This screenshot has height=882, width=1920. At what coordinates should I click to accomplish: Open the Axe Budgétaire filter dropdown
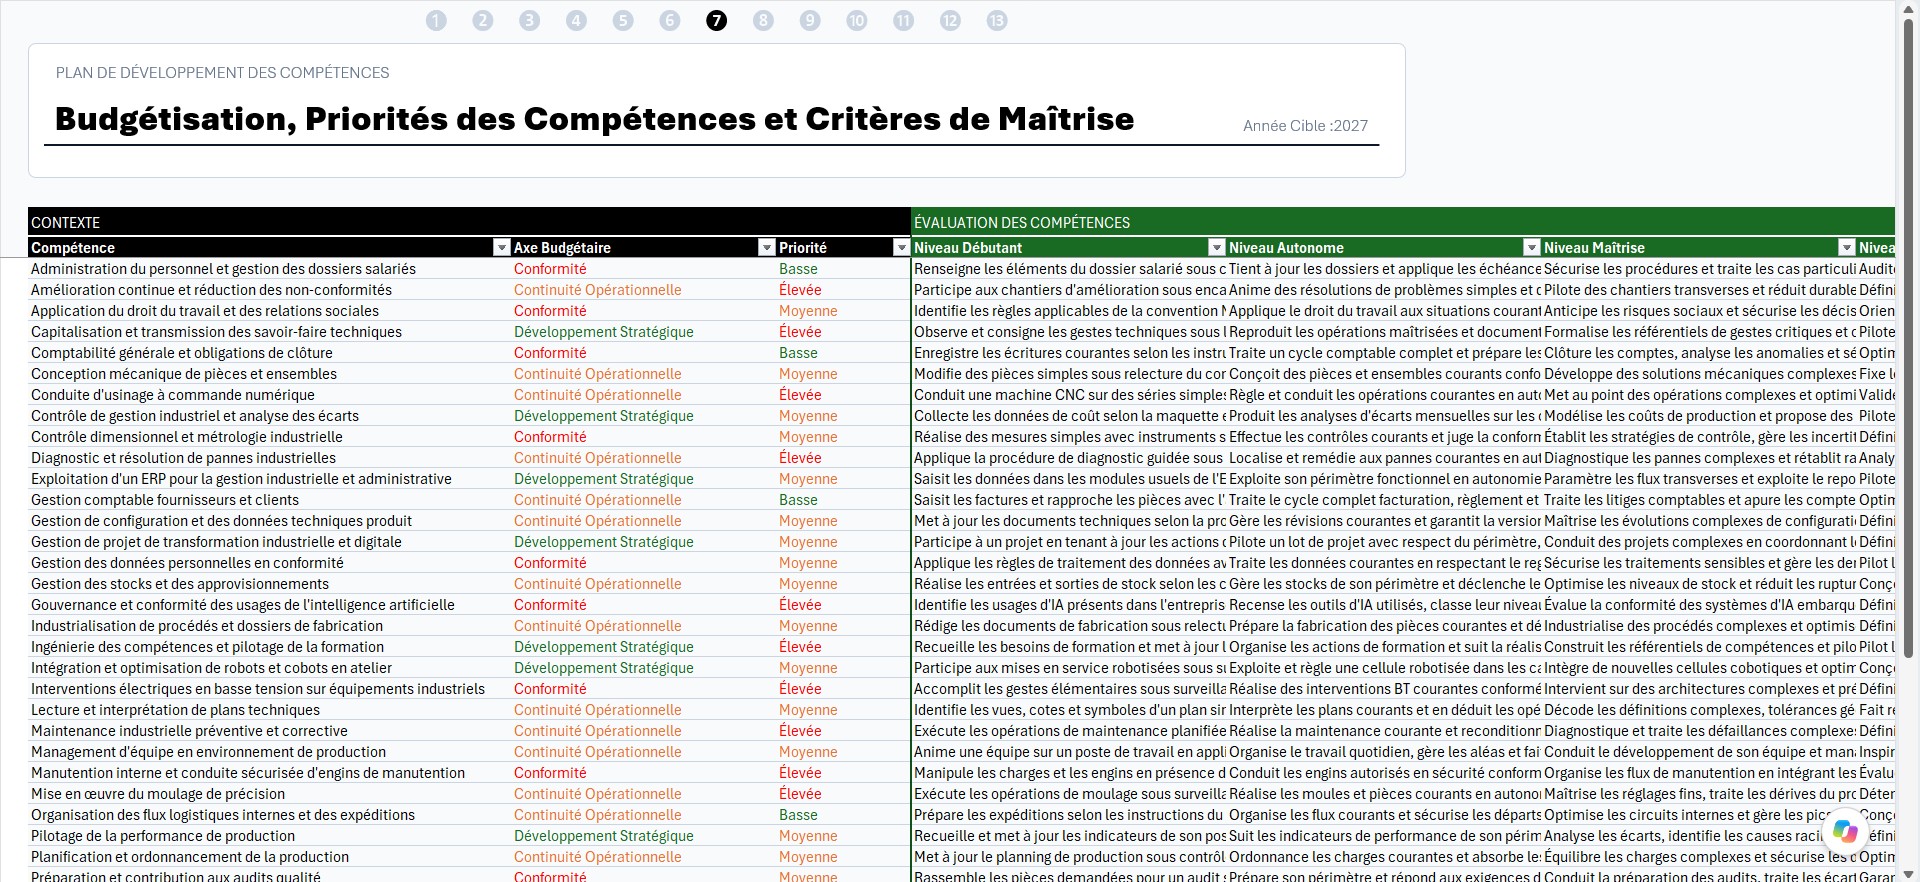(767, 247)
